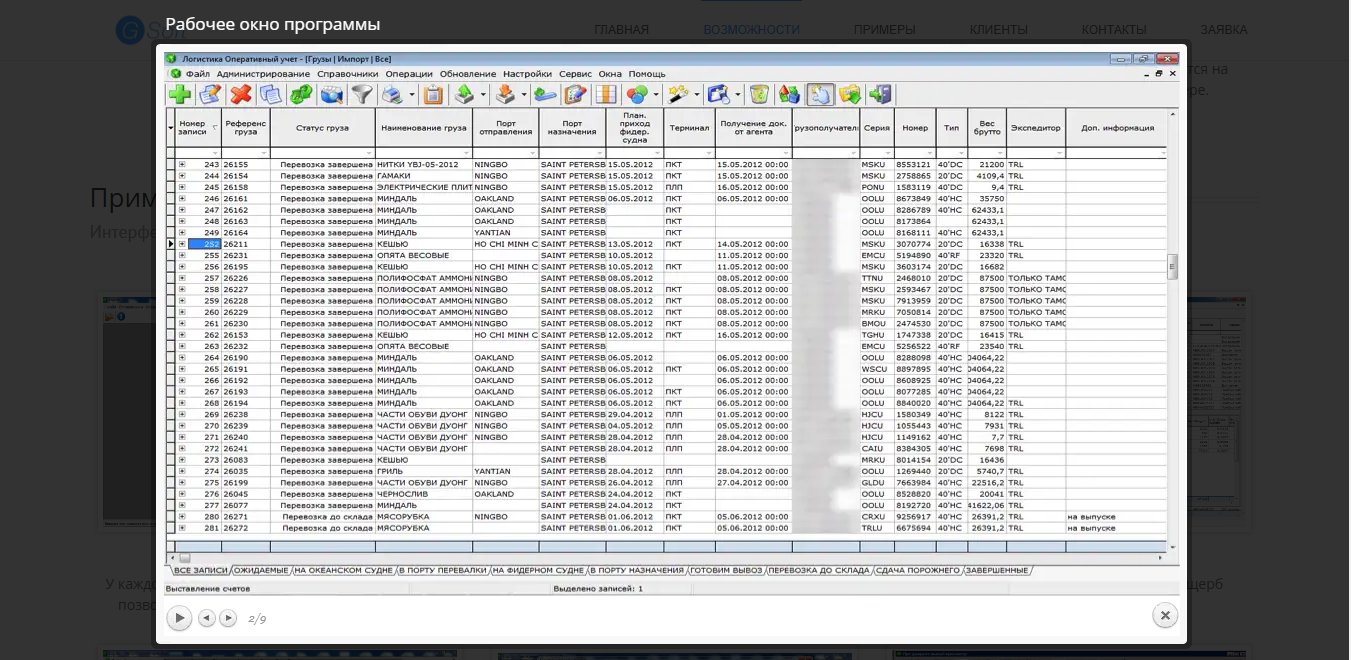The image size is (1351, 660).
Task: Click the clipboard icon in the toolbar
Action: point(433,95)
